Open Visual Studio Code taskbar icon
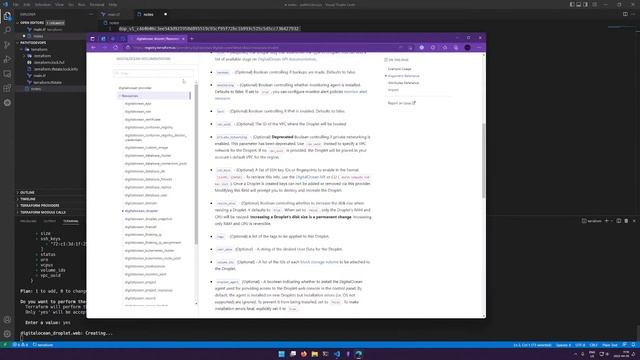640x360 pixels. point(337,354)
